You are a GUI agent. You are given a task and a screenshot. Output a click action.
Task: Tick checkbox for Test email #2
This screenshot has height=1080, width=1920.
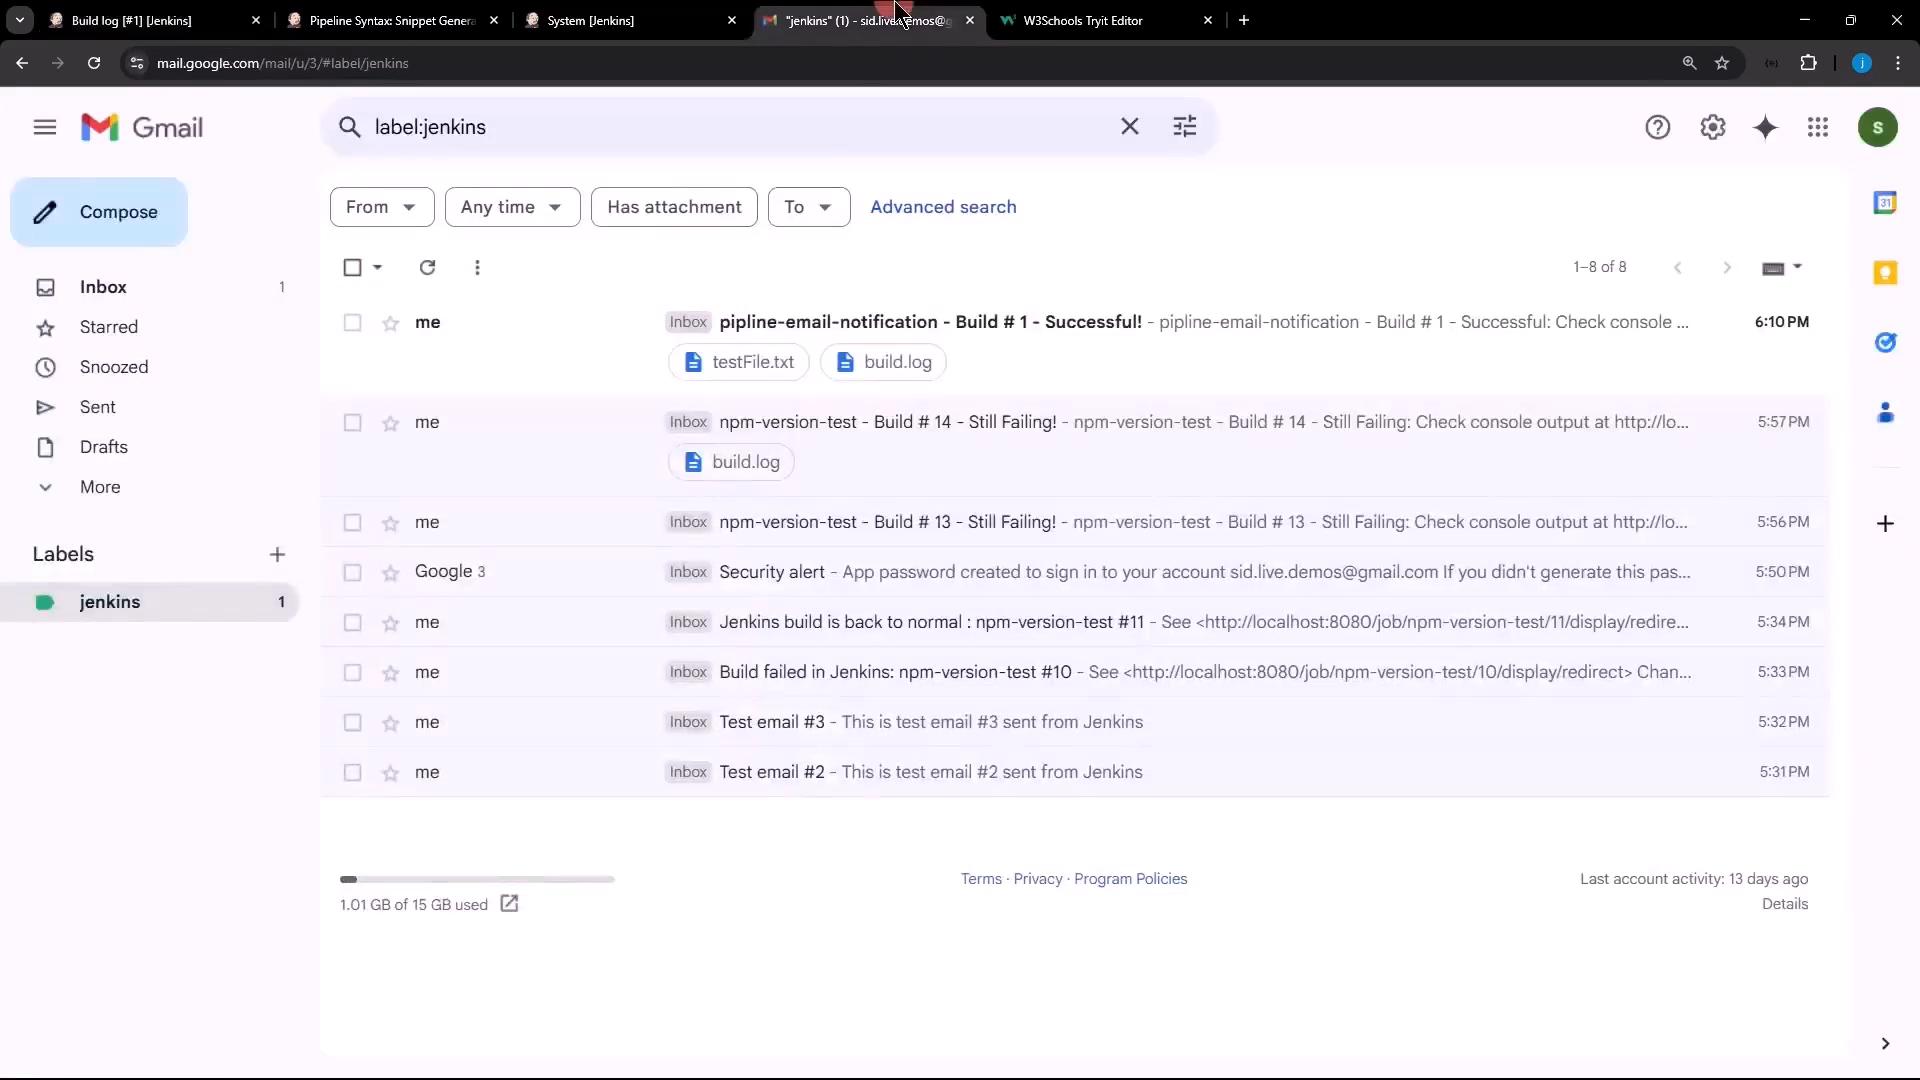(x=352, y=772)
